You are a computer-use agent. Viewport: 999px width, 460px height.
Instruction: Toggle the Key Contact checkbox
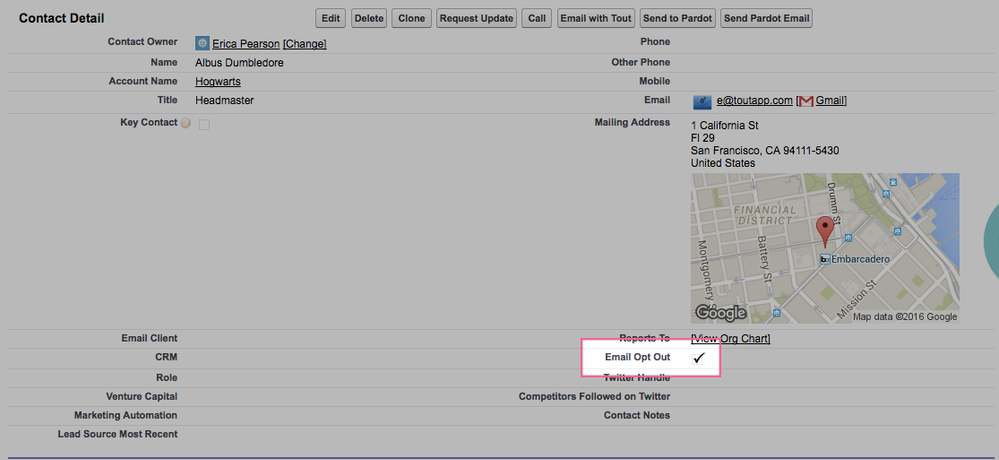(x=204, y=124)
